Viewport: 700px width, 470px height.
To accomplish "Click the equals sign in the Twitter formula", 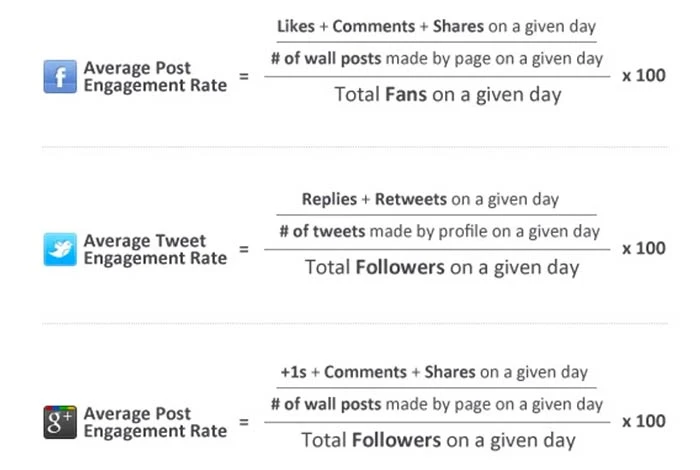I will tap(243, 250).
